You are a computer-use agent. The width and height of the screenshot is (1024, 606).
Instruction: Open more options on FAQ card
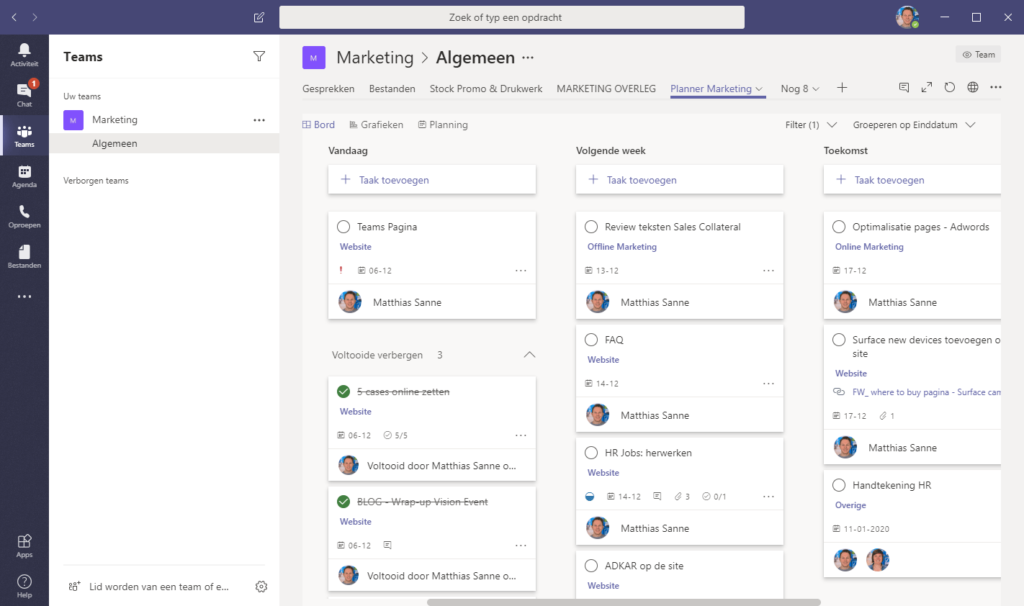pos(769,383)
